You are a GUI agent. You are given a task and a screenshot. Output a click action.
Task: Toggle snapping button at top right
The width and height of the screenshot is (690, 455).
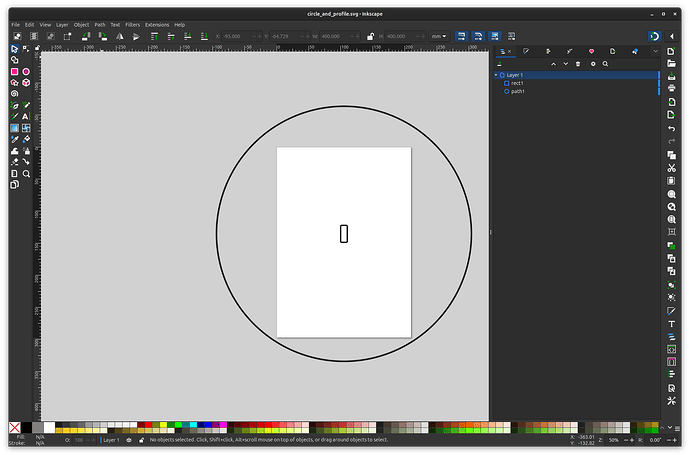(654, 37)
